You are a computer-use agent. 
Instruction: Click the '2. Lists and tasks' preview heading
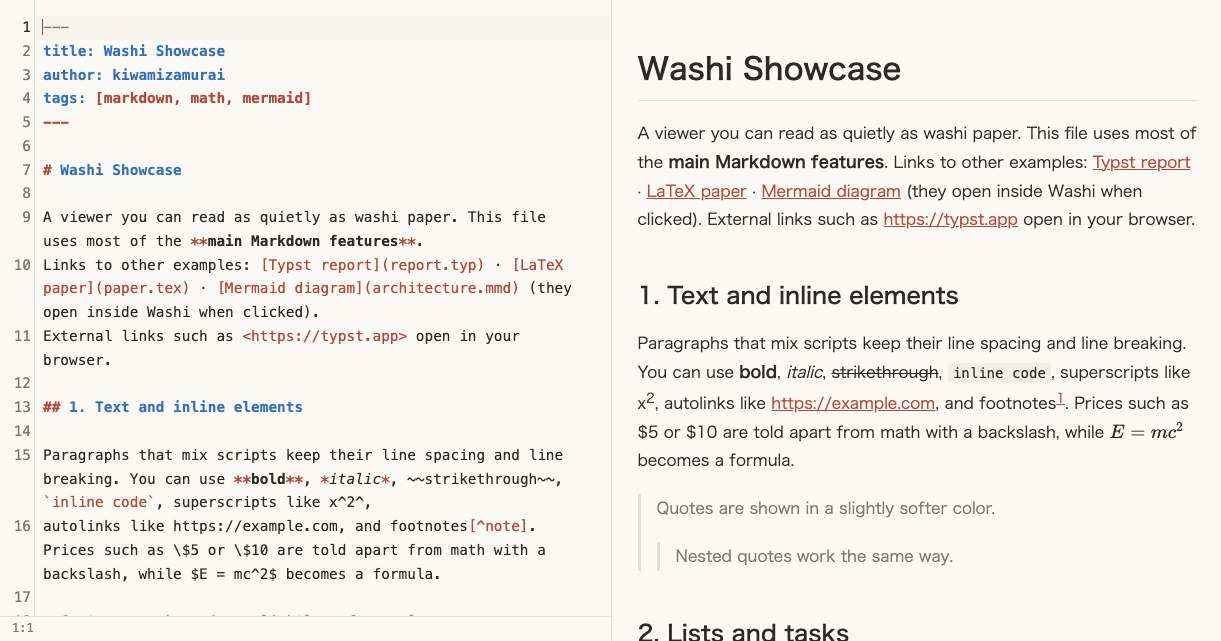click(x=743, y=631)
